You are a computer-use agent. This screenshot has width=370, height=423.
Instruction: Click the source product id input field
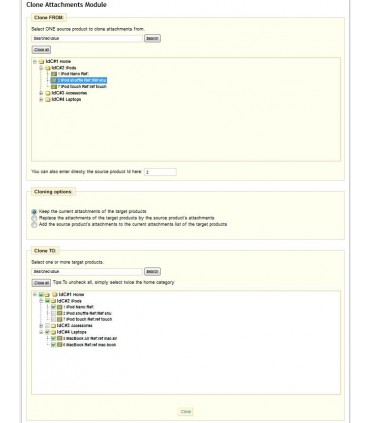click(x=160, y=172)
